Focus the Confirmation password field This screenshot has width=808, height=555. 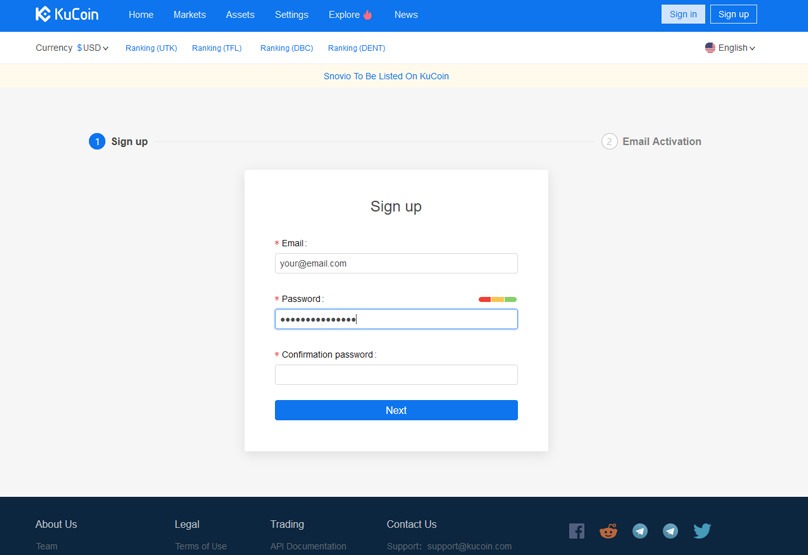point(396,375)
